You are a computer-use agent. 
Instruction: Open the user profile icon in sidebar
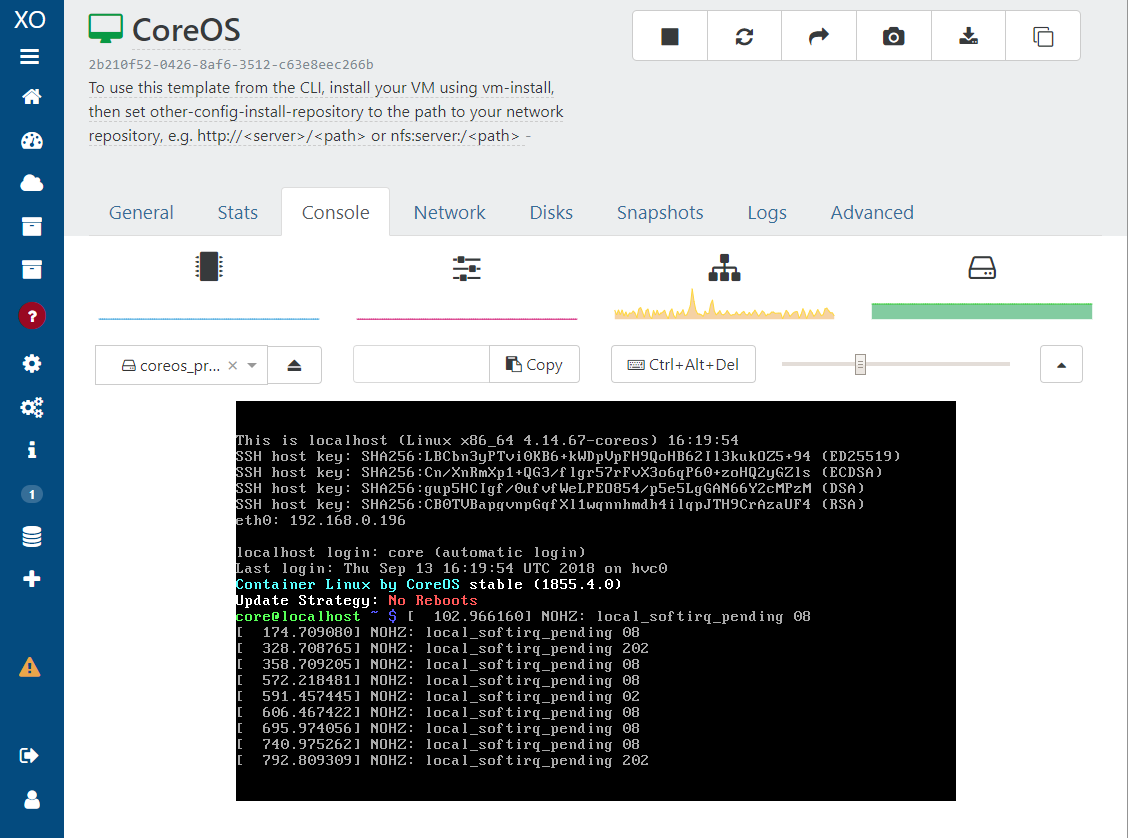(x=31, y=800)
